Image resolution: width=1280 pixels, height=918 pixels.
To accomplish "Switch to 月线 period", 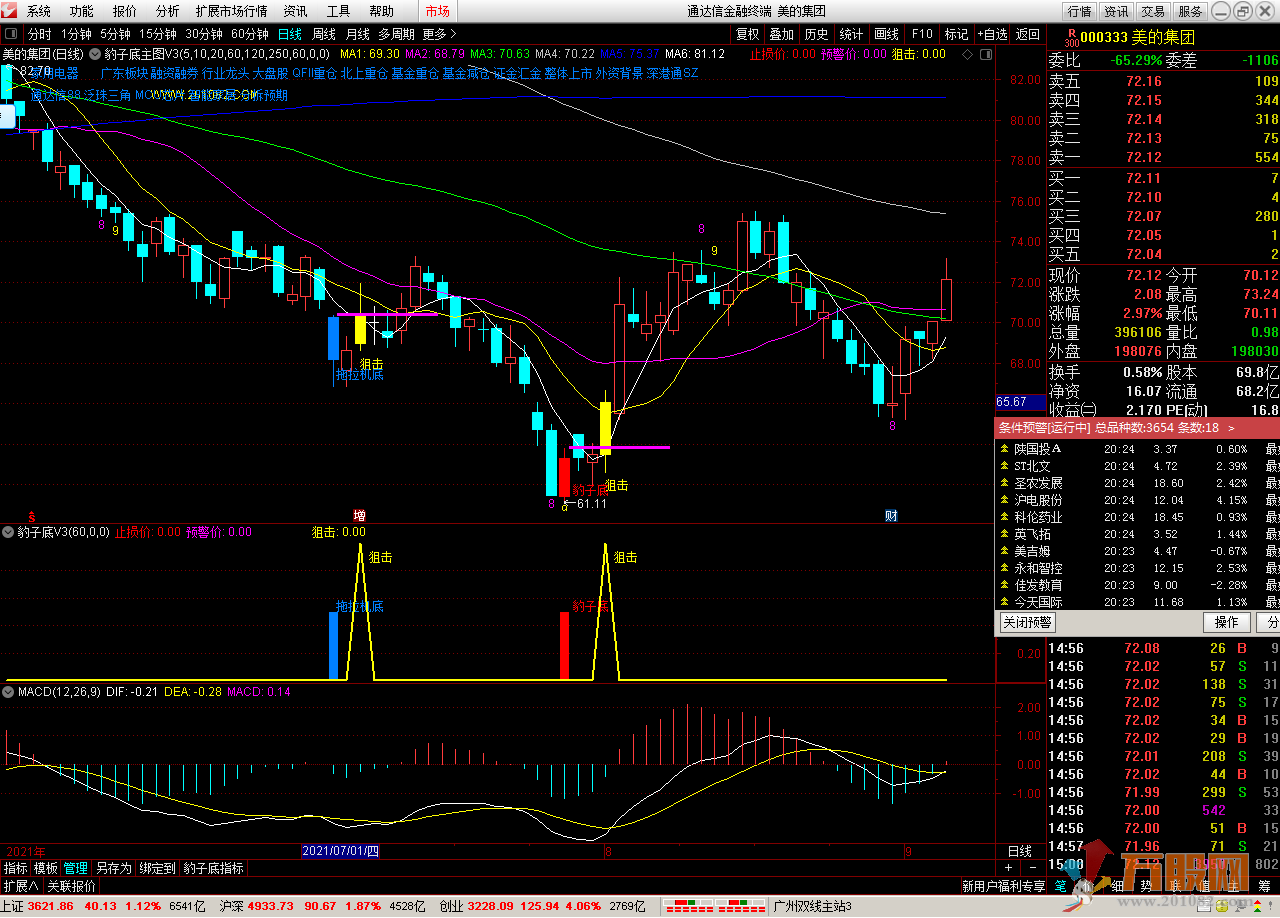I will (358, 34).
